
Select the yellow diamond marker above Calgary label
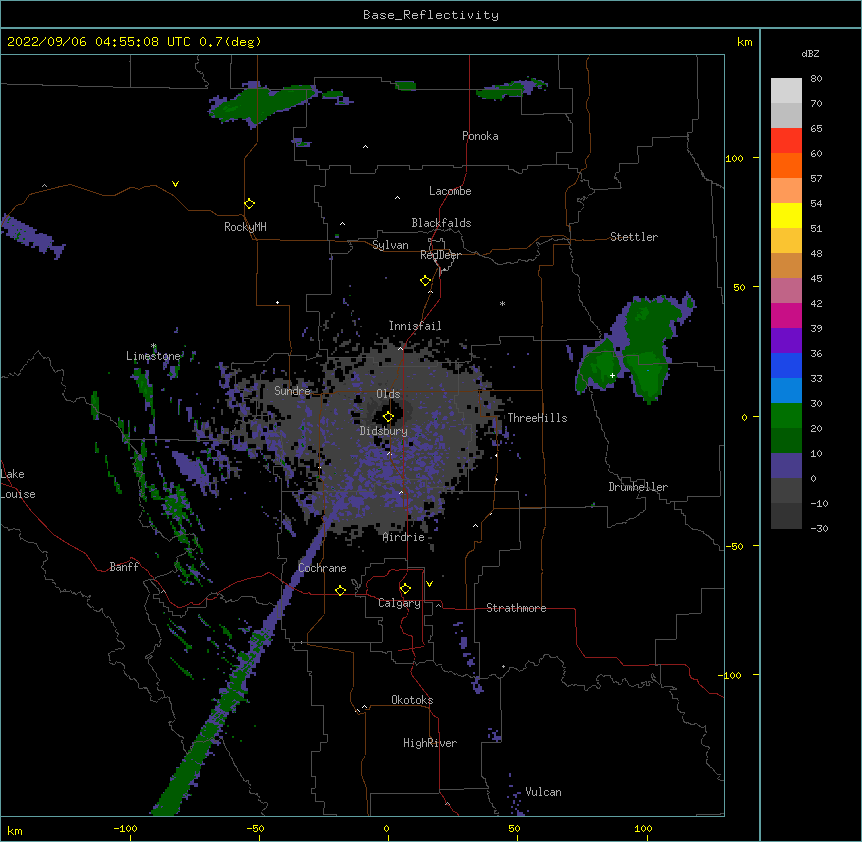point(405,589)
